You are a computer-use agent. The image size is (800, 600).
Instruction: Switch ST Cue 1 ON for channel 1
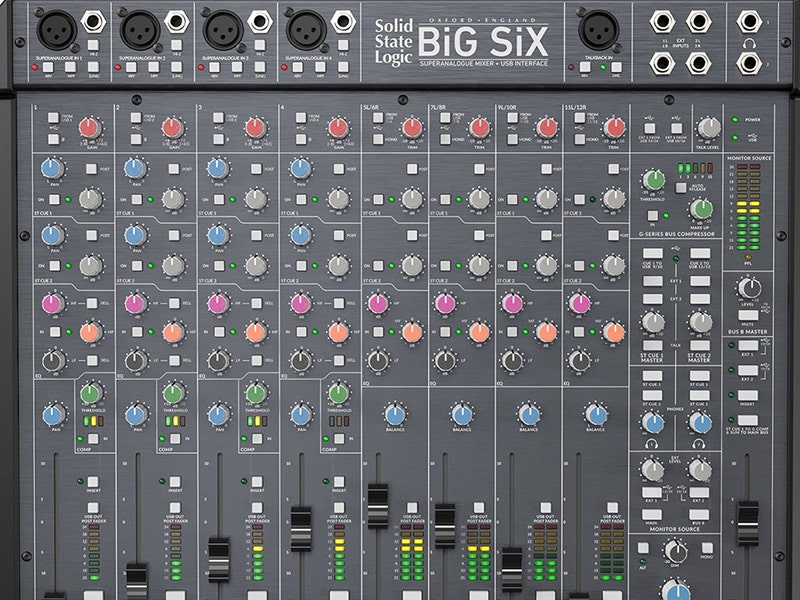(54, 199)
